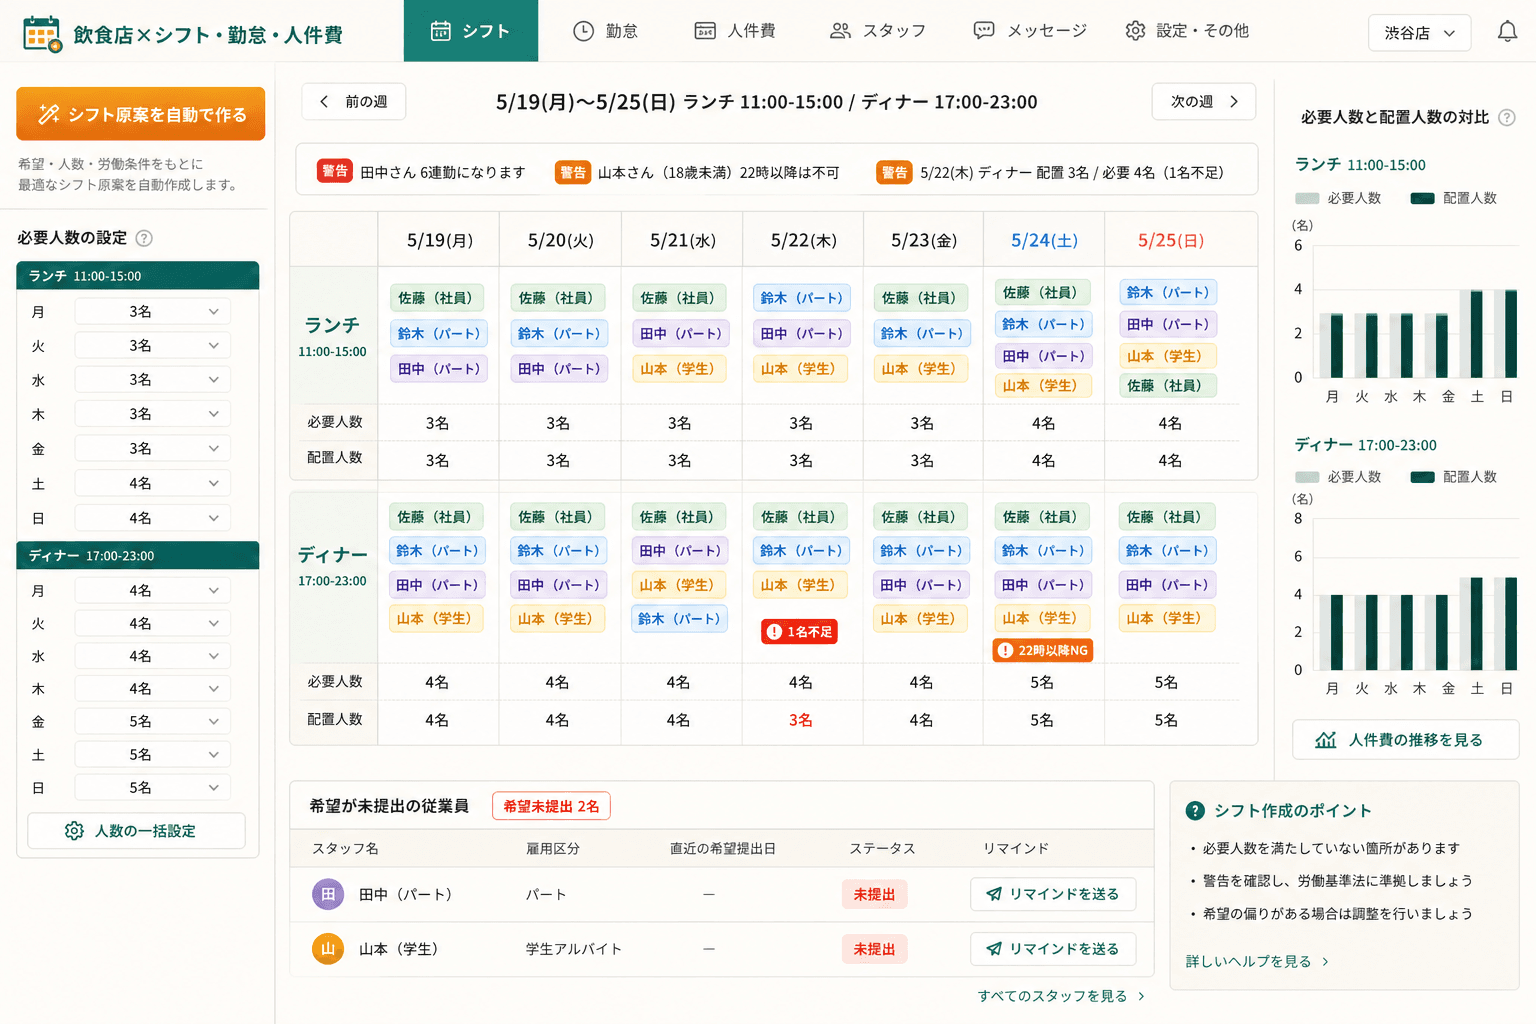Click 警告 badge for 山本さん 18歳未満
Screen dimensions: 1536x1024
pos(572,172)
